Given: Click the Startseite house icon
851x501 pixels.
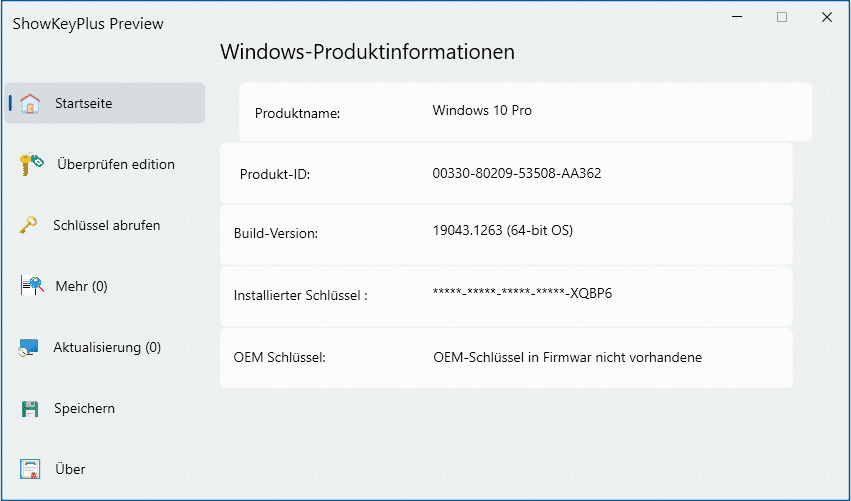Looking at the screenshot, I should click(30, 103).
